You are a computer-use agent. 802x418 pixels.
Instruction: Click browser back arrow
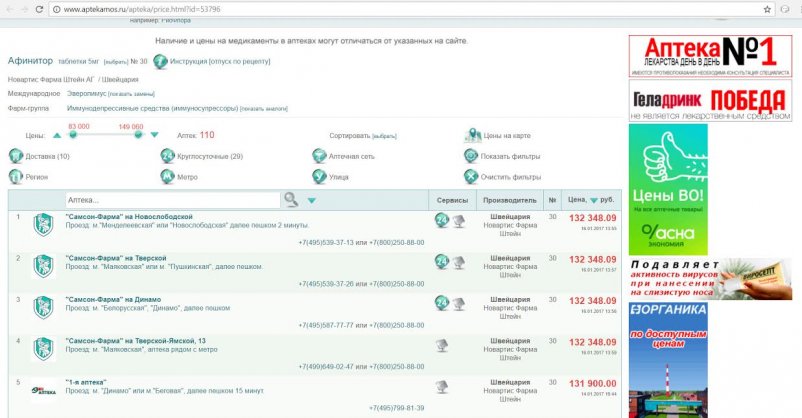click(10, 9)
